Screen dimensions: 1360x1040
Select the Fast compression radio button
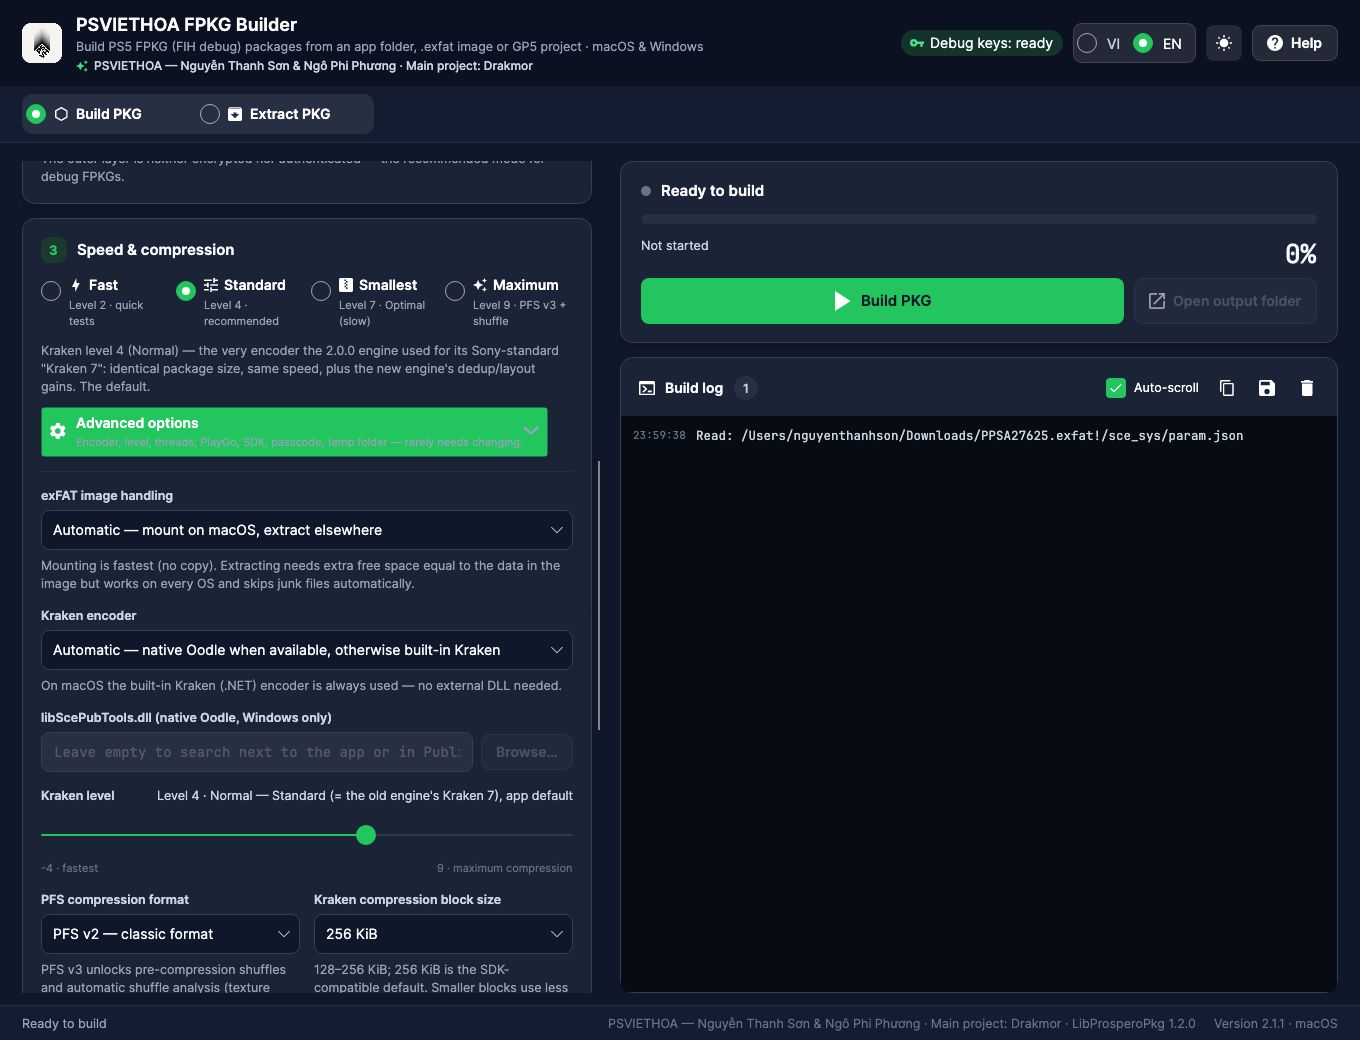pyautogui.click(x=51, y=291)
